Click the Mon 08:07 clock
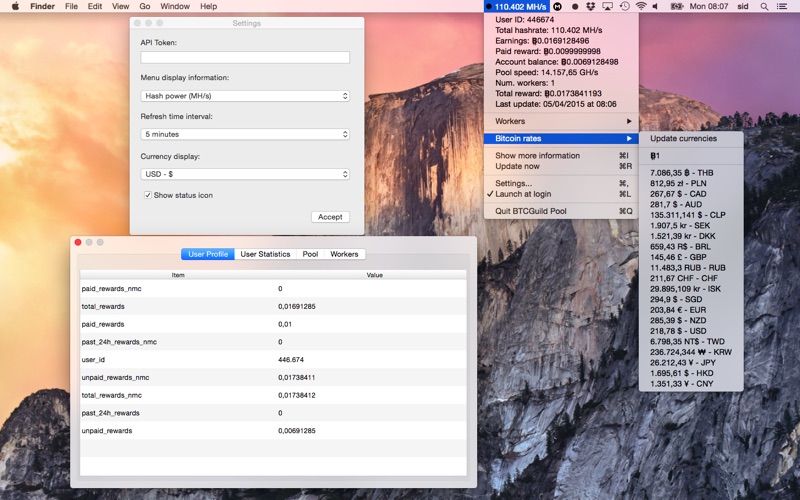The width and height of the screenshot is (800, 500). 709,6
